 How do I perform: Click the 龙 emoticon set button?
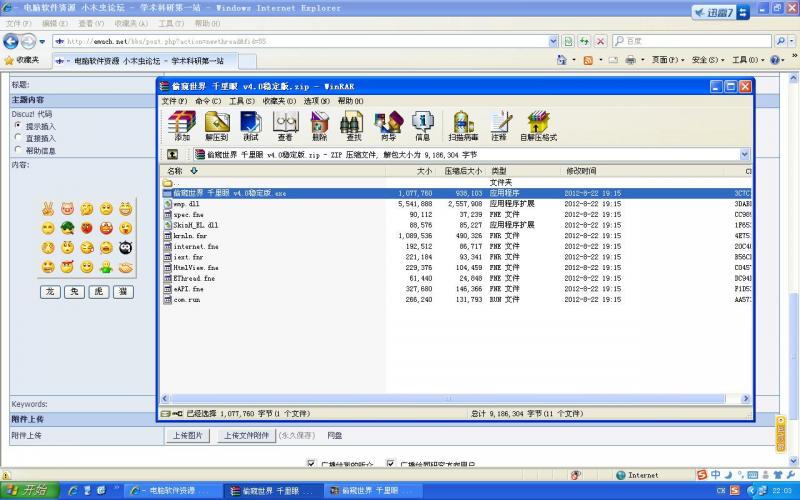tap(50, 291)
